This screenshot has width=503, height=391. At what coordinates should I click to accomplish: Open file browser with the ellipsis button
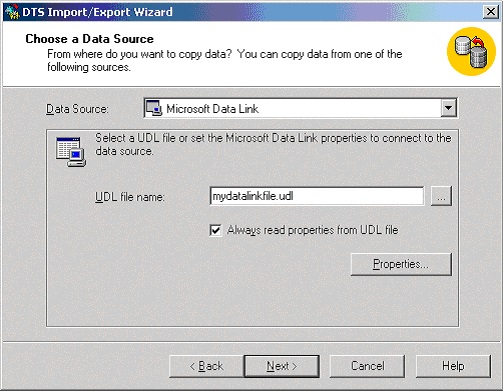441,196
